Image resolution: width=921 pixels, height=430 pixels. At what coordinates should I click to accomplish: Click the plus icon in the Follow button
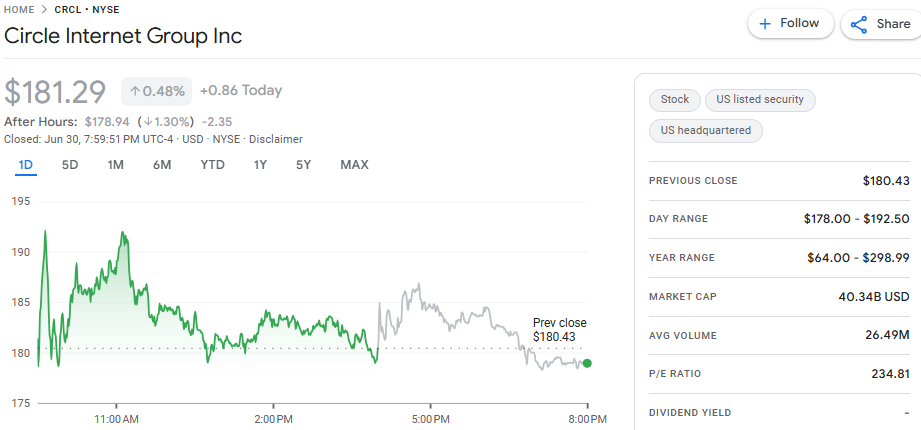[x=764, y=23]
